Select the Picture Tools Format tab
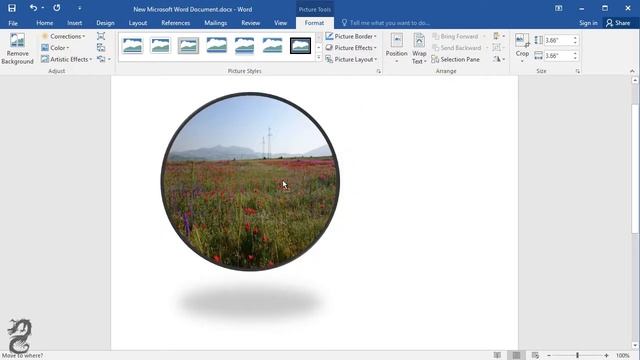The width and height of the screenshot is (640, 360). pos(314,23)
